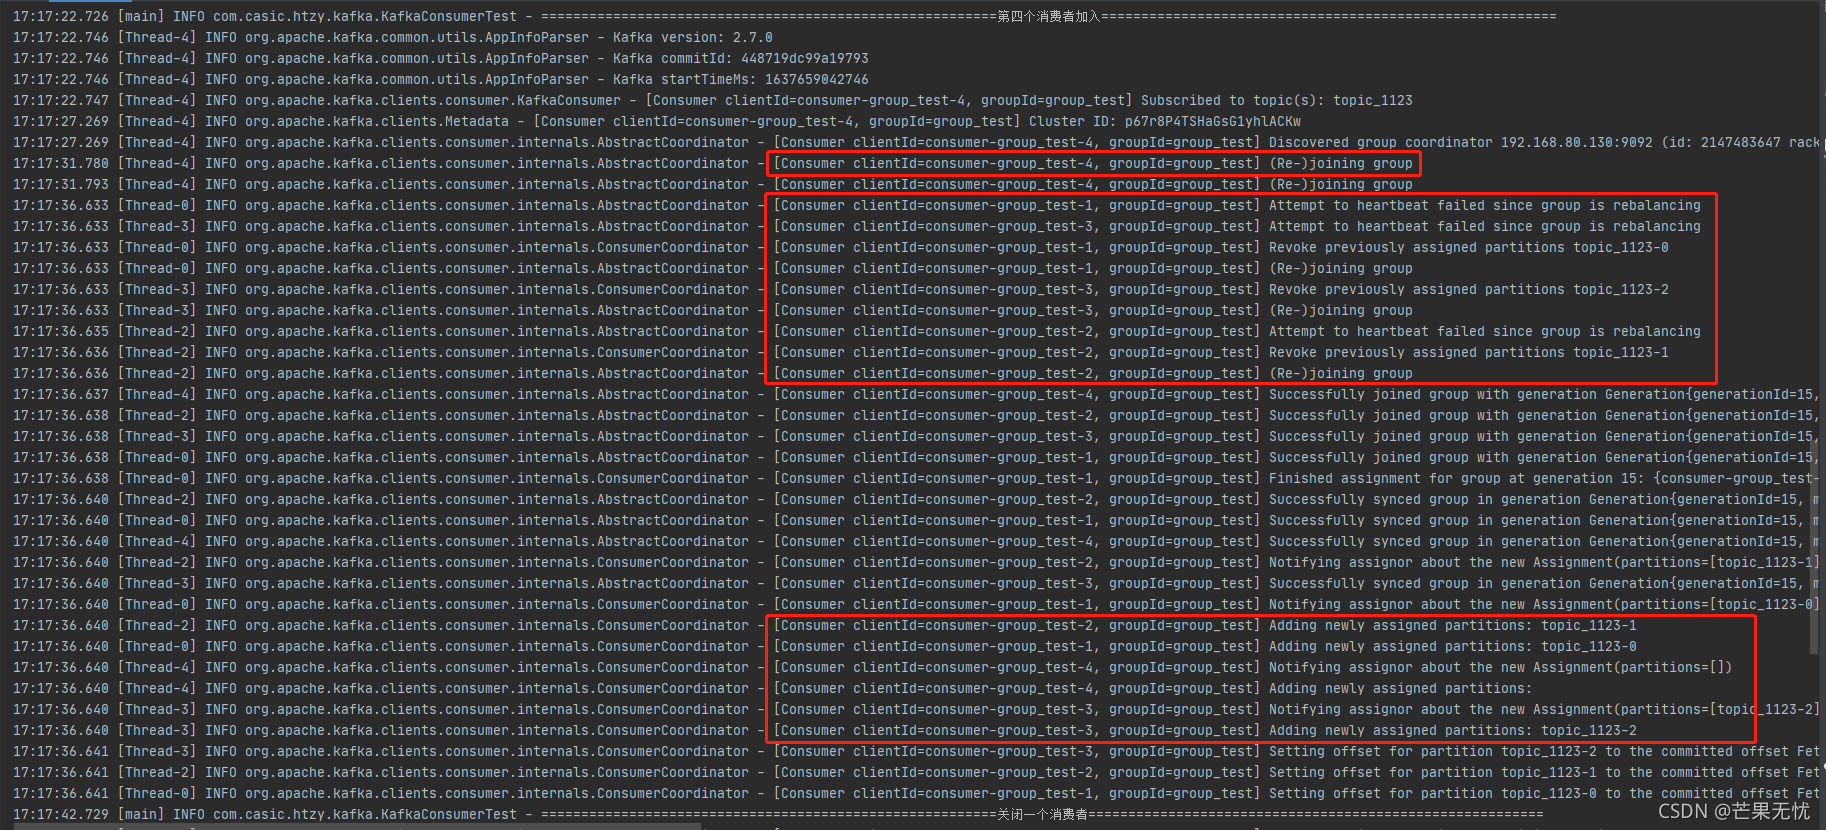Click test-2 'Notifying assignor about the new Assignment'
The width and height of the screenshot is (1826, 830).
tap(1544, 562)
